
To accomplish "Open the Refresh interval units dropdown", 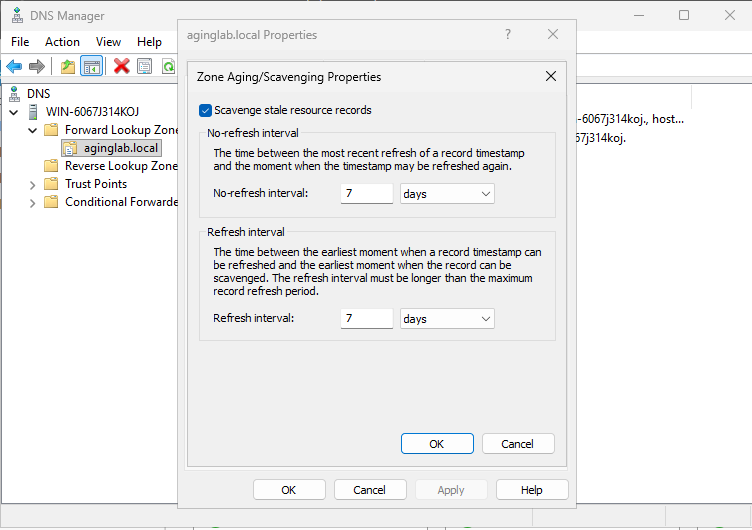I will point(447,318).
